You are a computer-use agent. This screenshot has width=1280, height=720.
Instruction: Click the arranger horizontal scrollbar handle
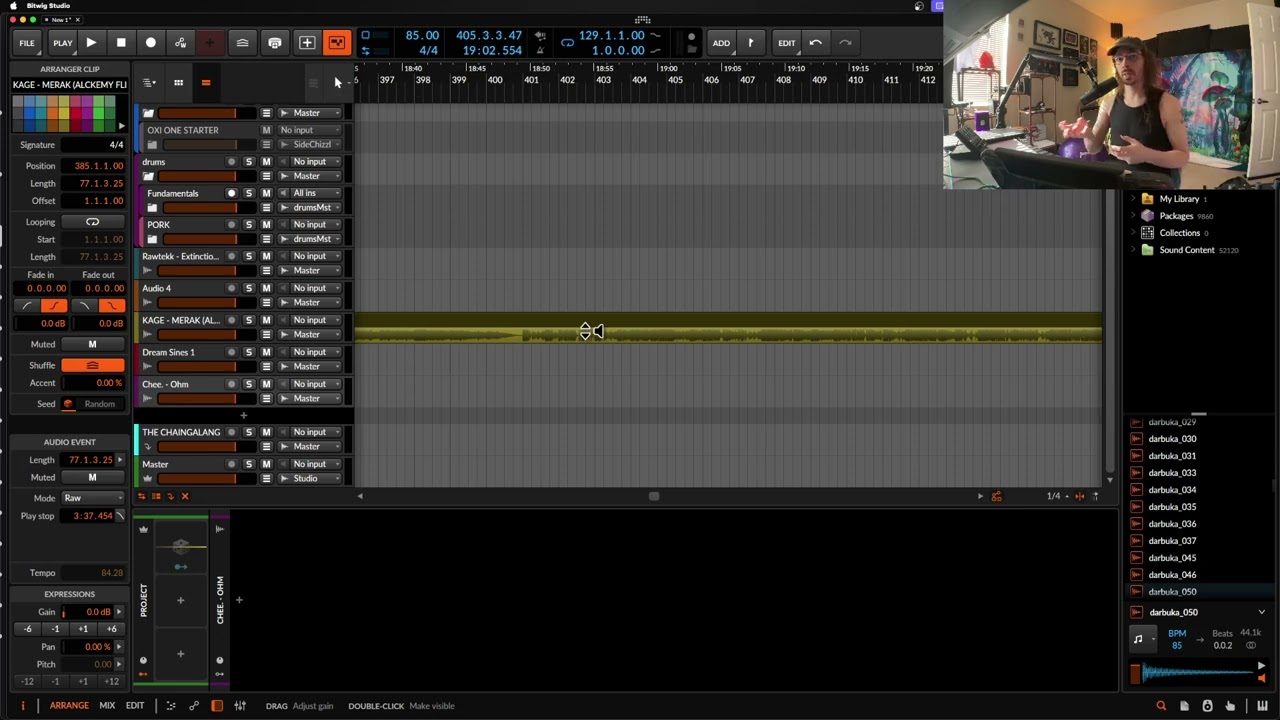654,496
